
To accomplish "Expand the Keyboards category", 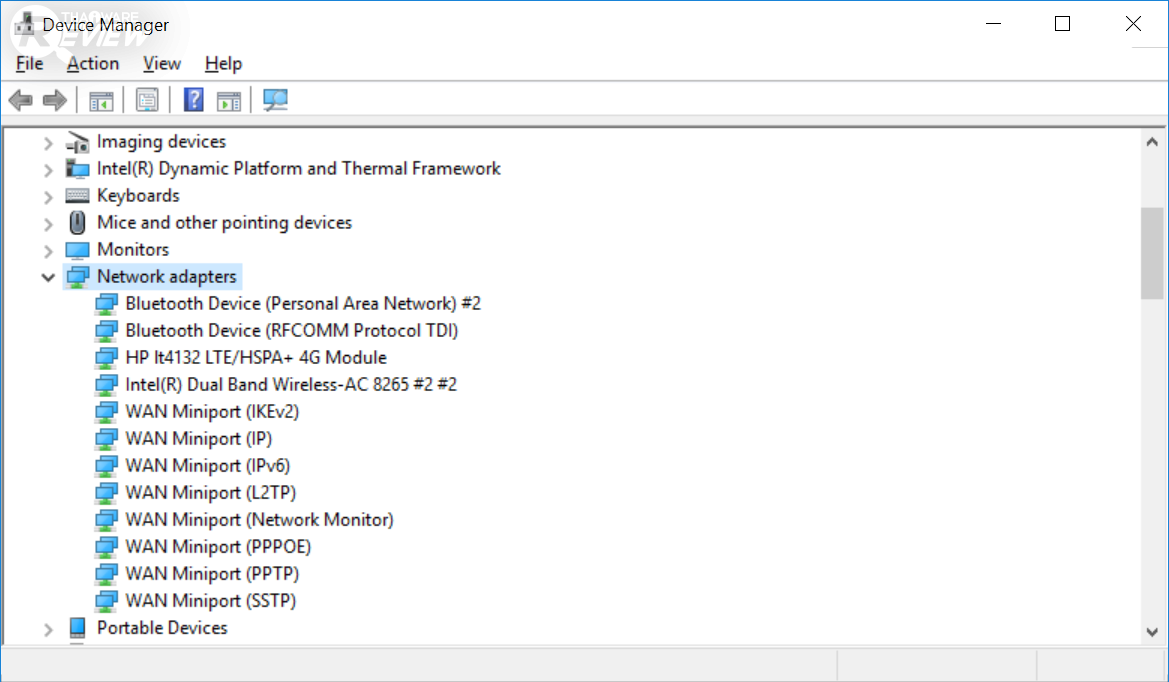I will 48,196.
